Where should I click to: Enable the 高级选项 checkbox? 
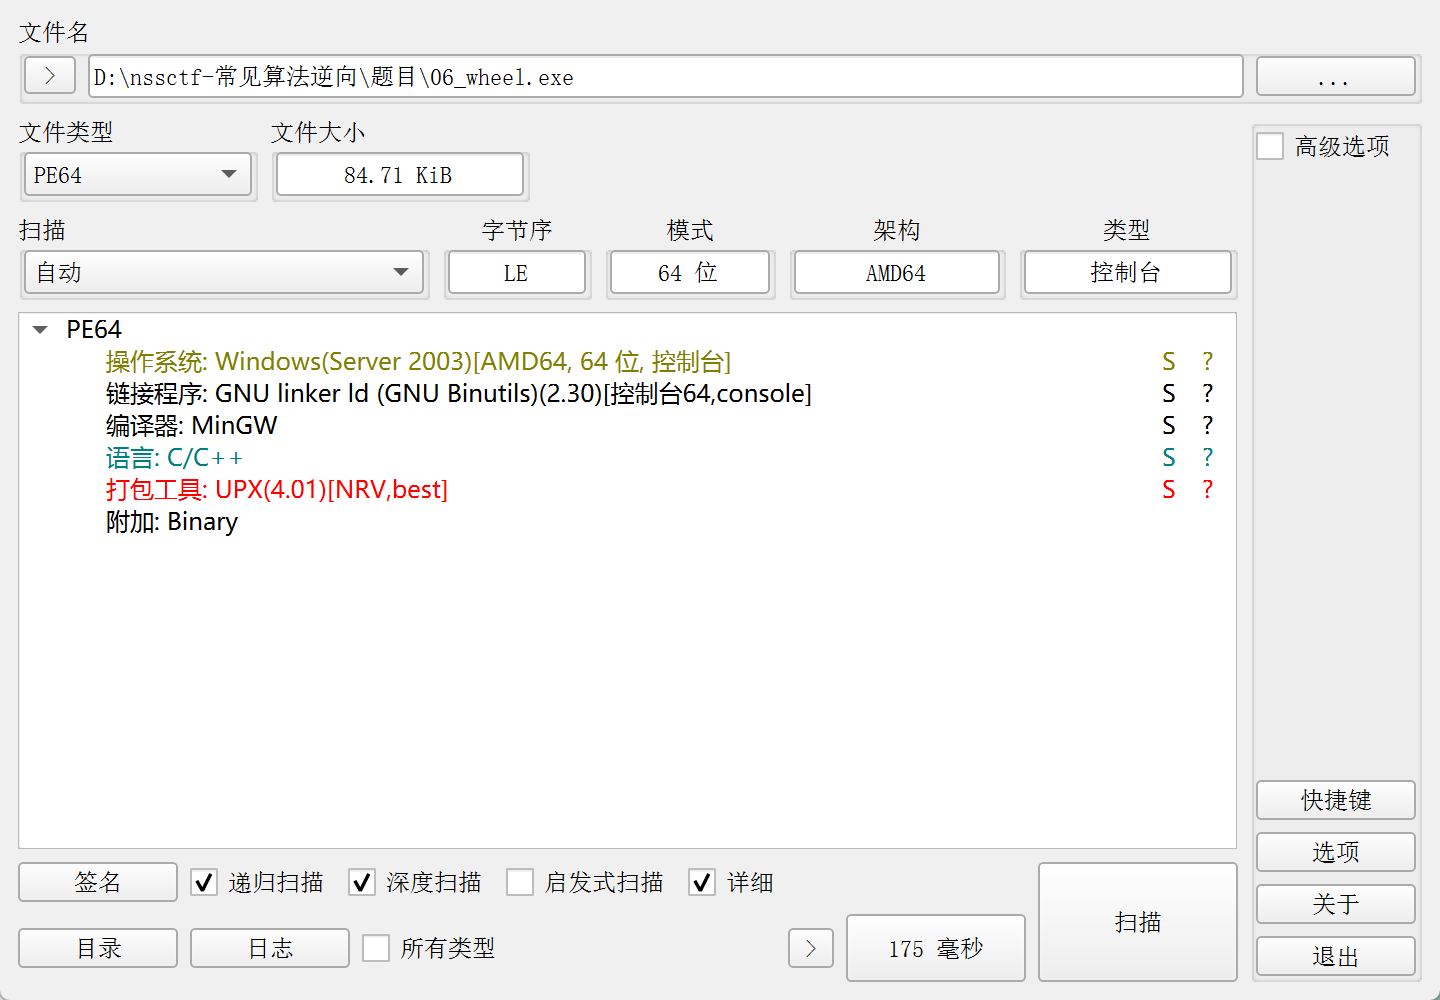(1270, 146)
